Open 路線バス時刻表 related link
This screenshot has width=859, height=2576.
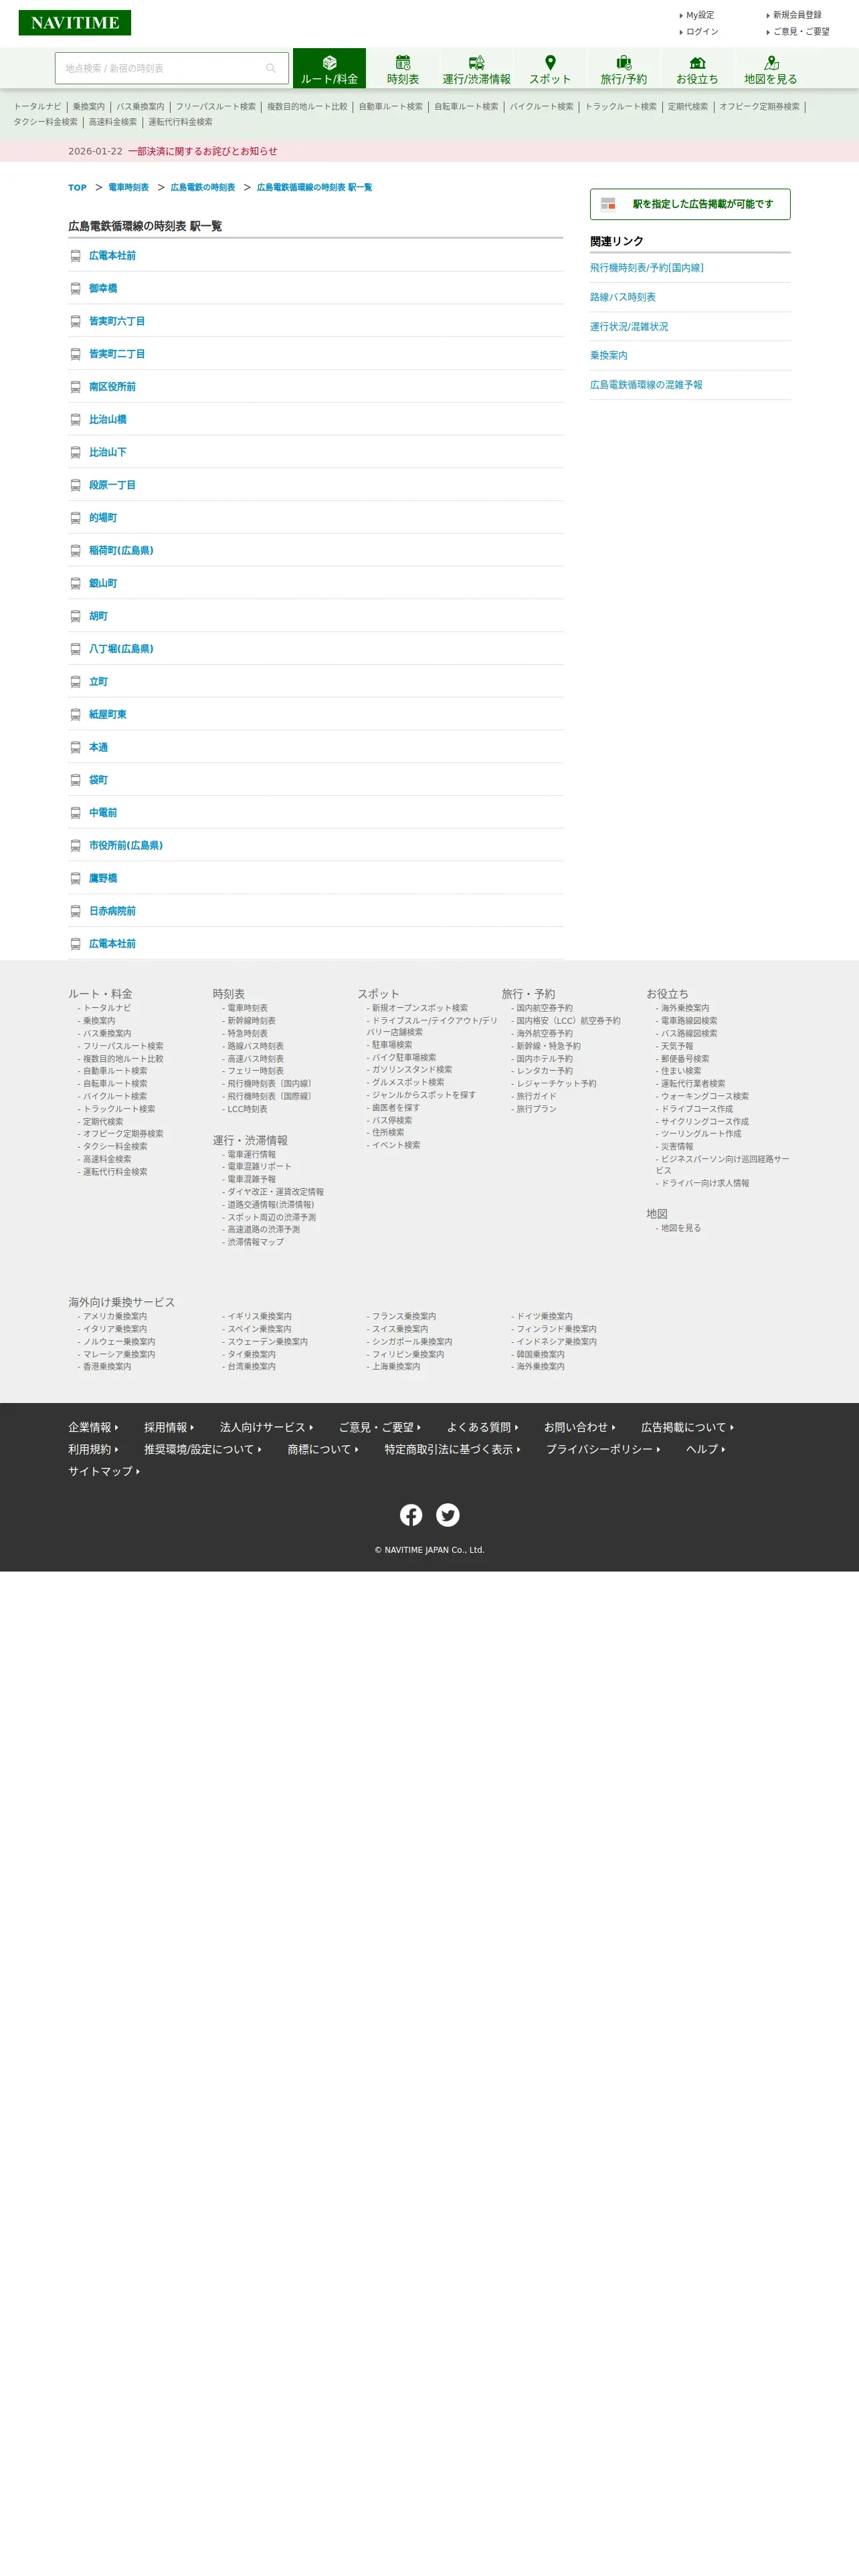tap(623, 297)
